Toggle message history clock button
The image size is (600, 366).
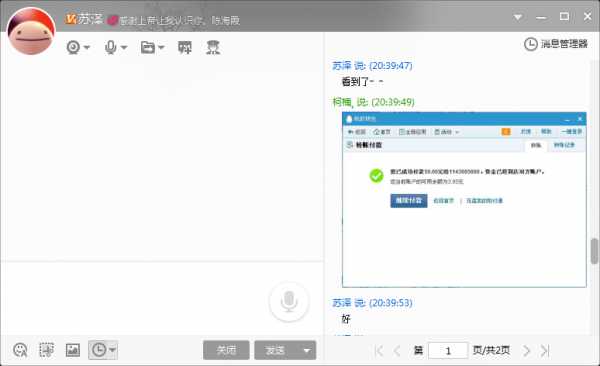(x=99, y=350)
